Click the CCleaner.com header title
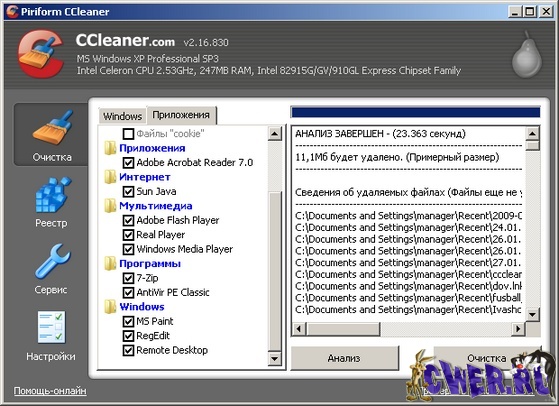Image resolution: width=559 pixels, height=406 pixels. pos(125,40)
